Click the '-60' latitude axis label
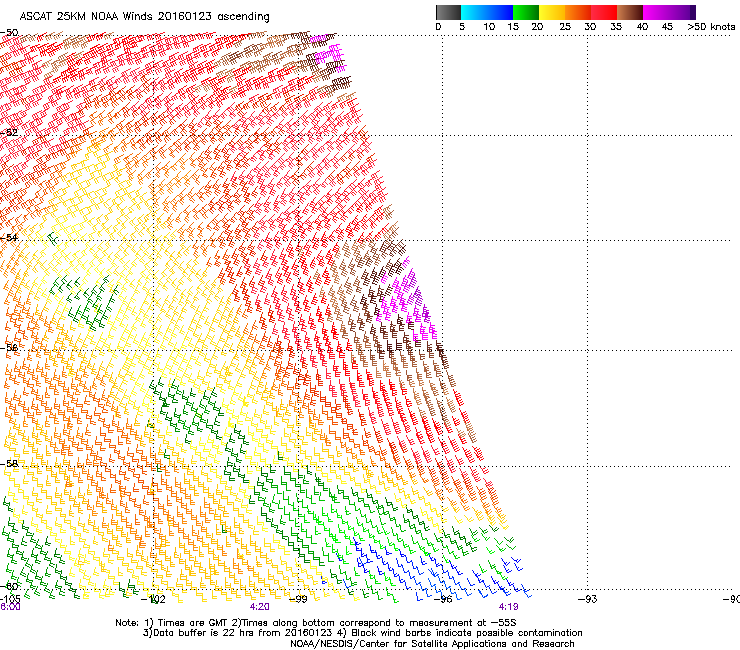 (x=9, y=586)
